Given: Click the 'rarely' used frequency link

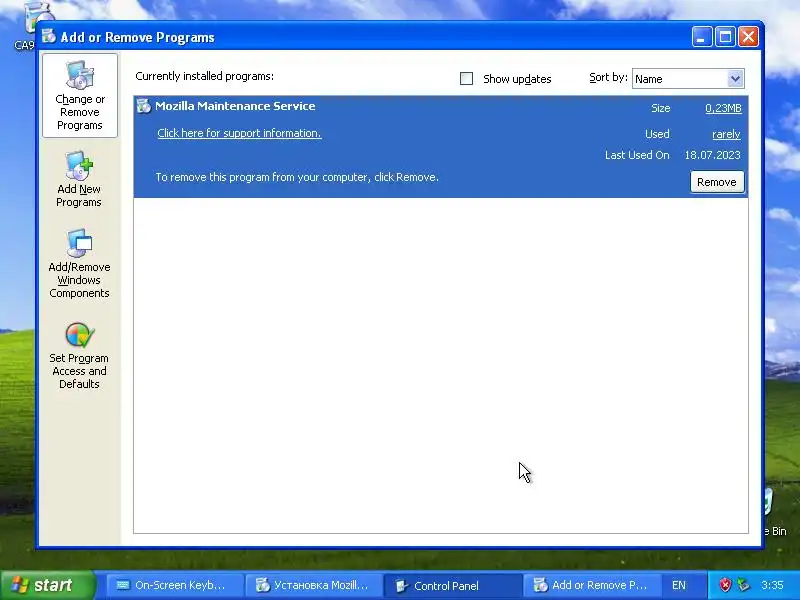Looking at the screenshot, I should [726, 134].
